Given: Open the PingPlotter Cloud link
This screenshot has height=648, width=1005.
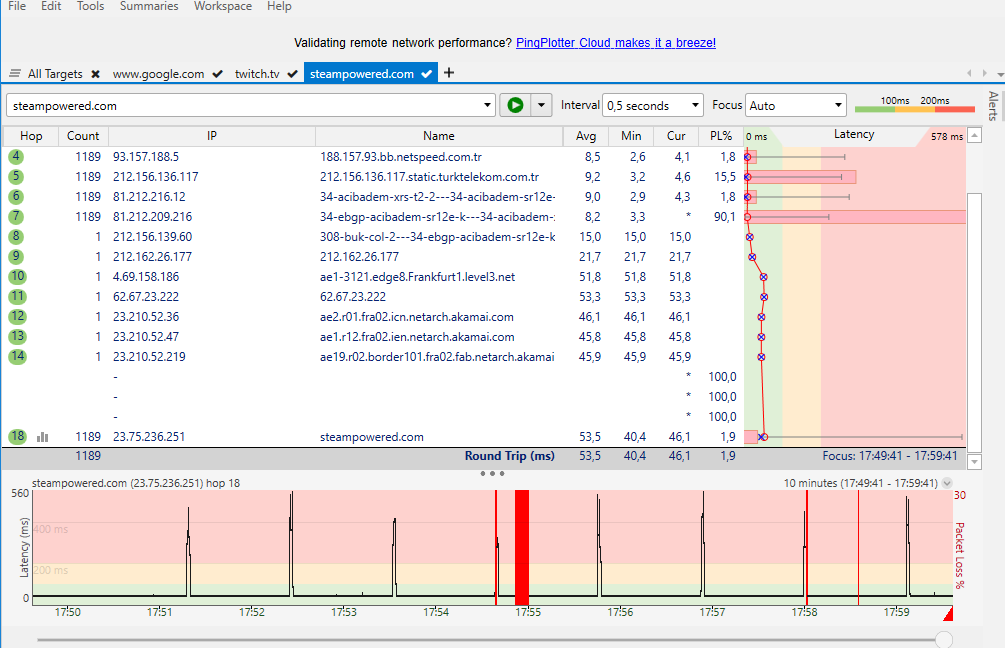Looking at the screenshot, I should tap(615, 43).
